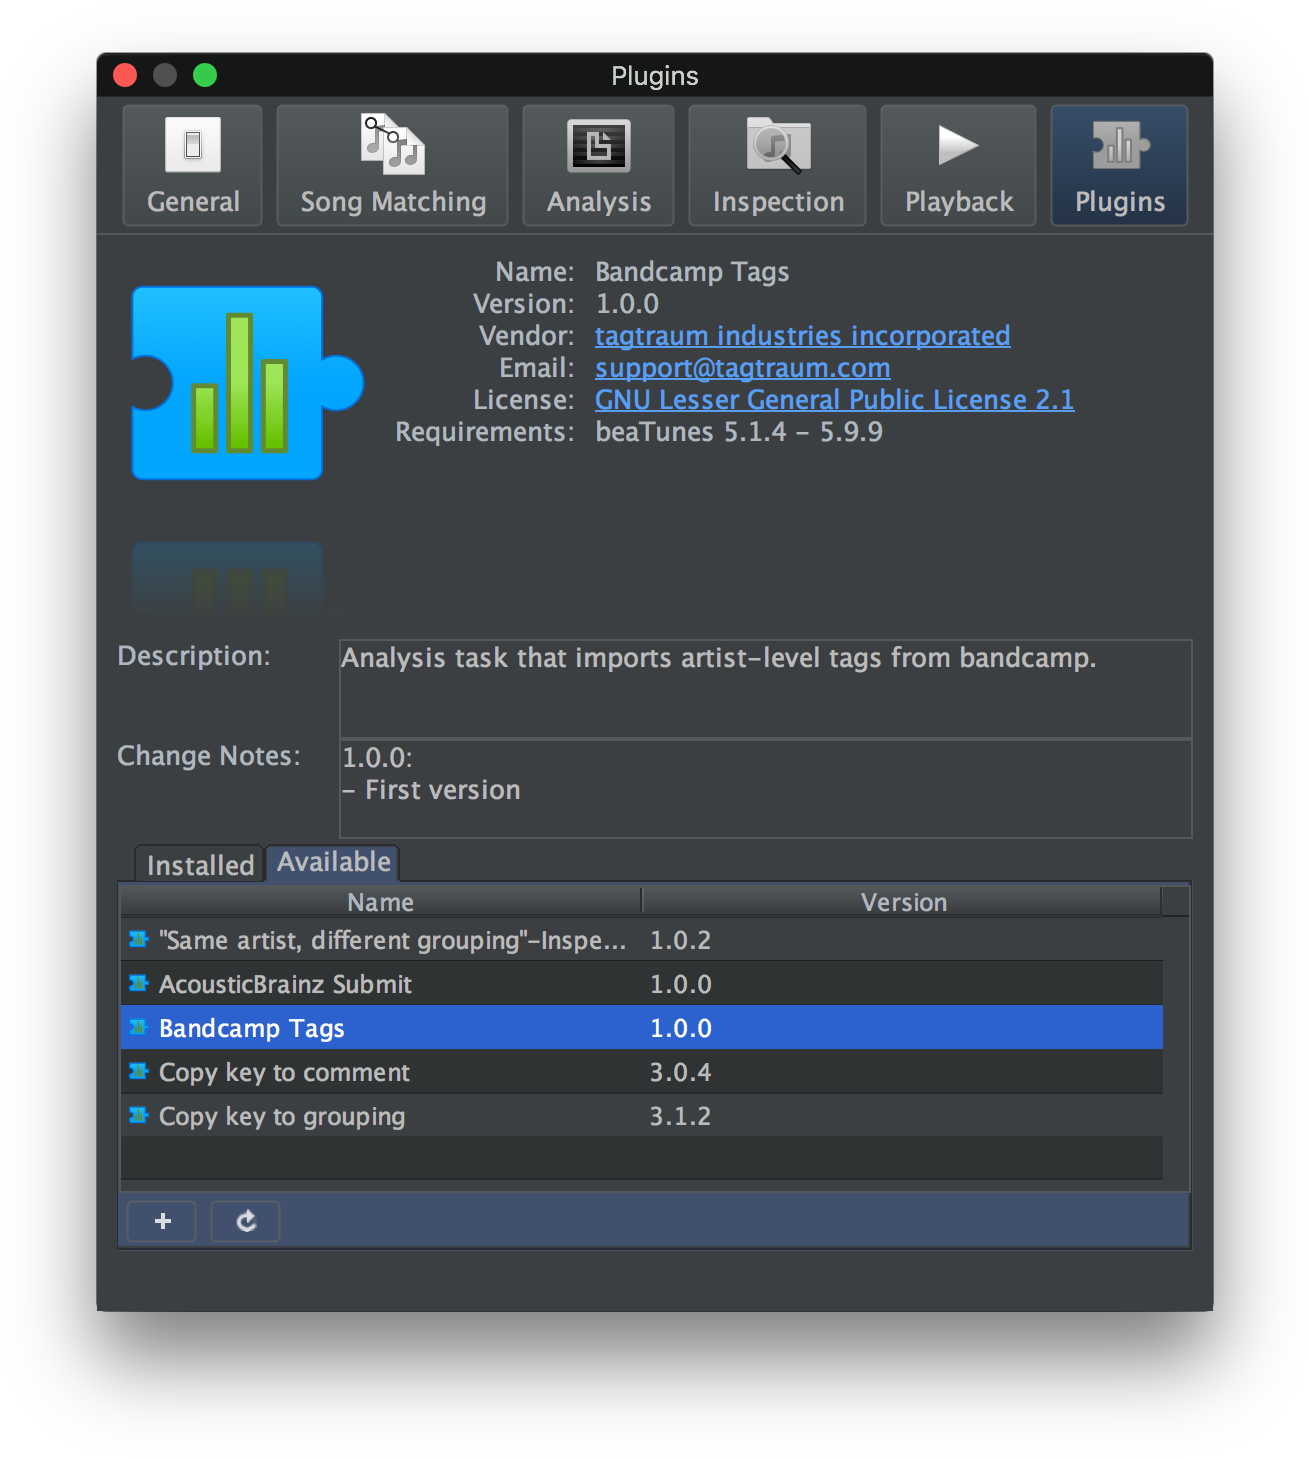
Task: Open the General preferences icon
Action: (x=191, y=165)
